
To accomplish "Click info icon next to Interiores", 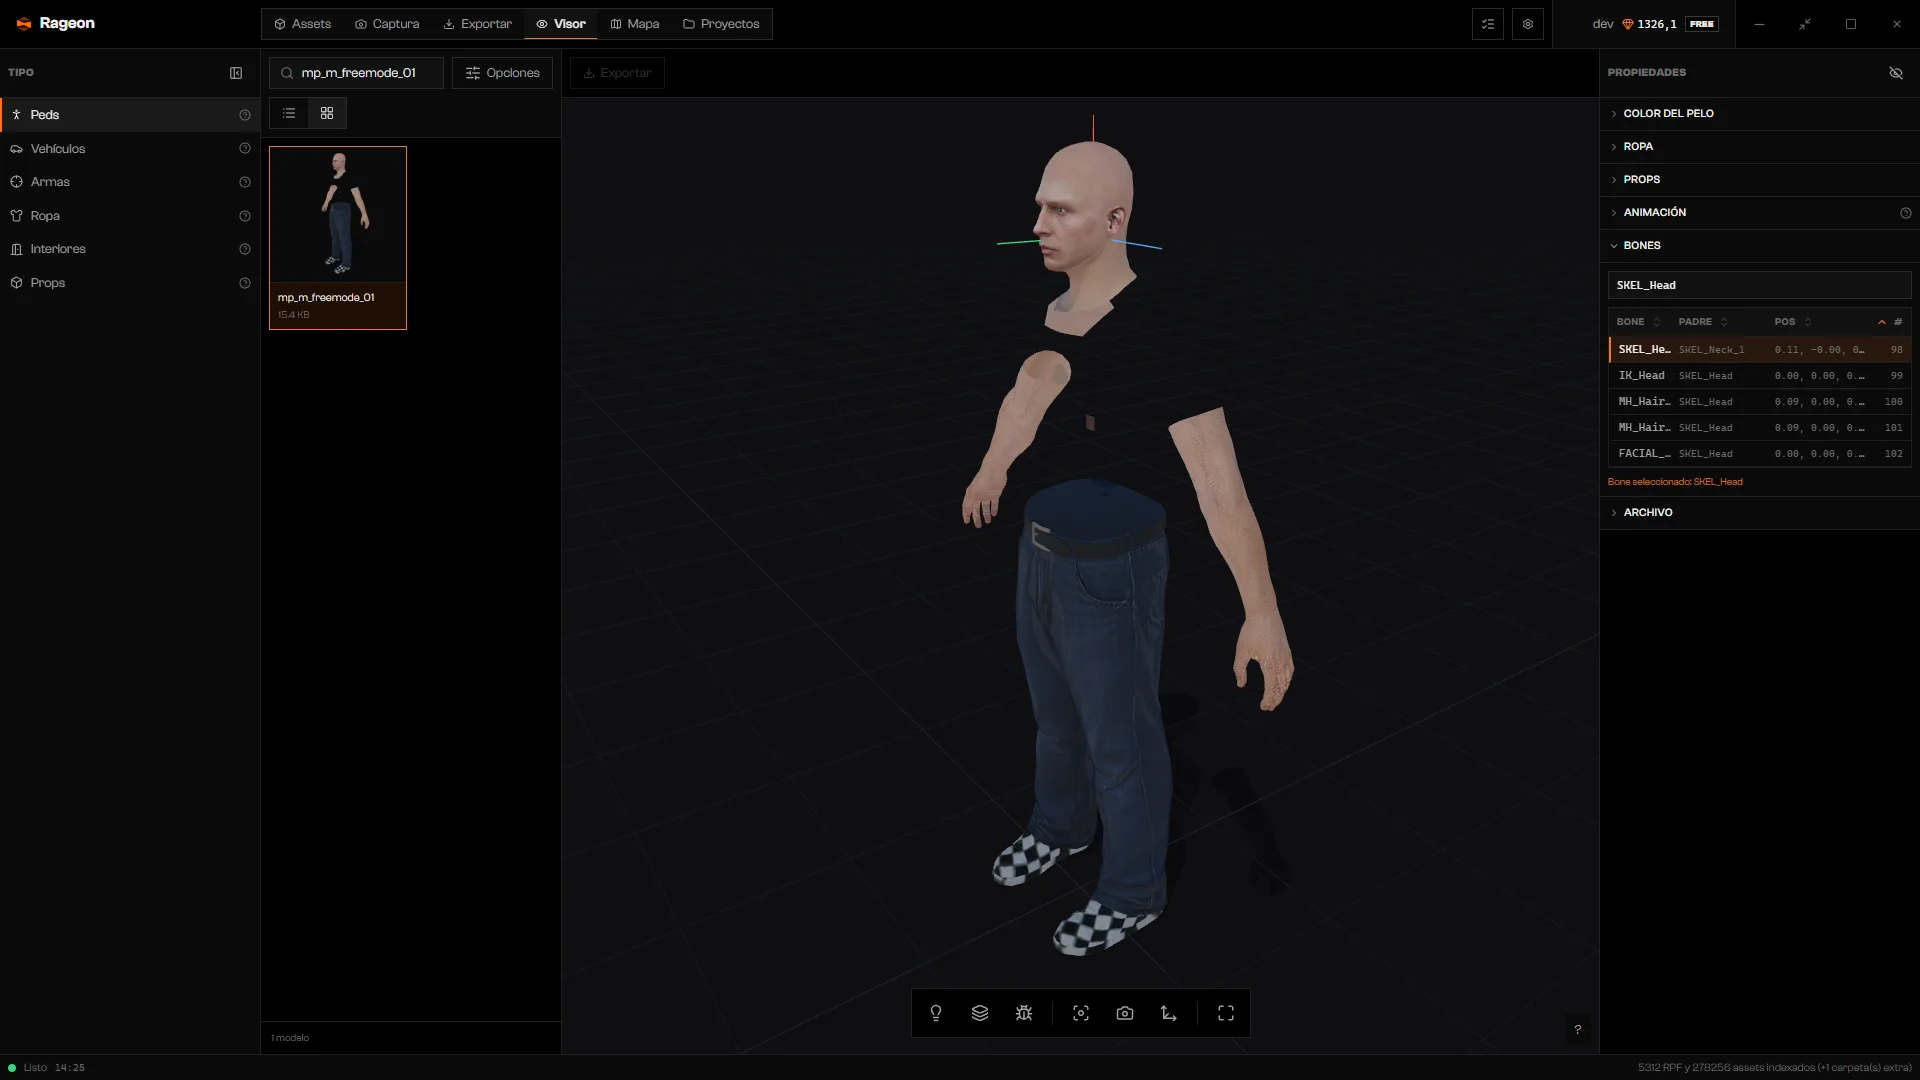I will click(245, 249).
